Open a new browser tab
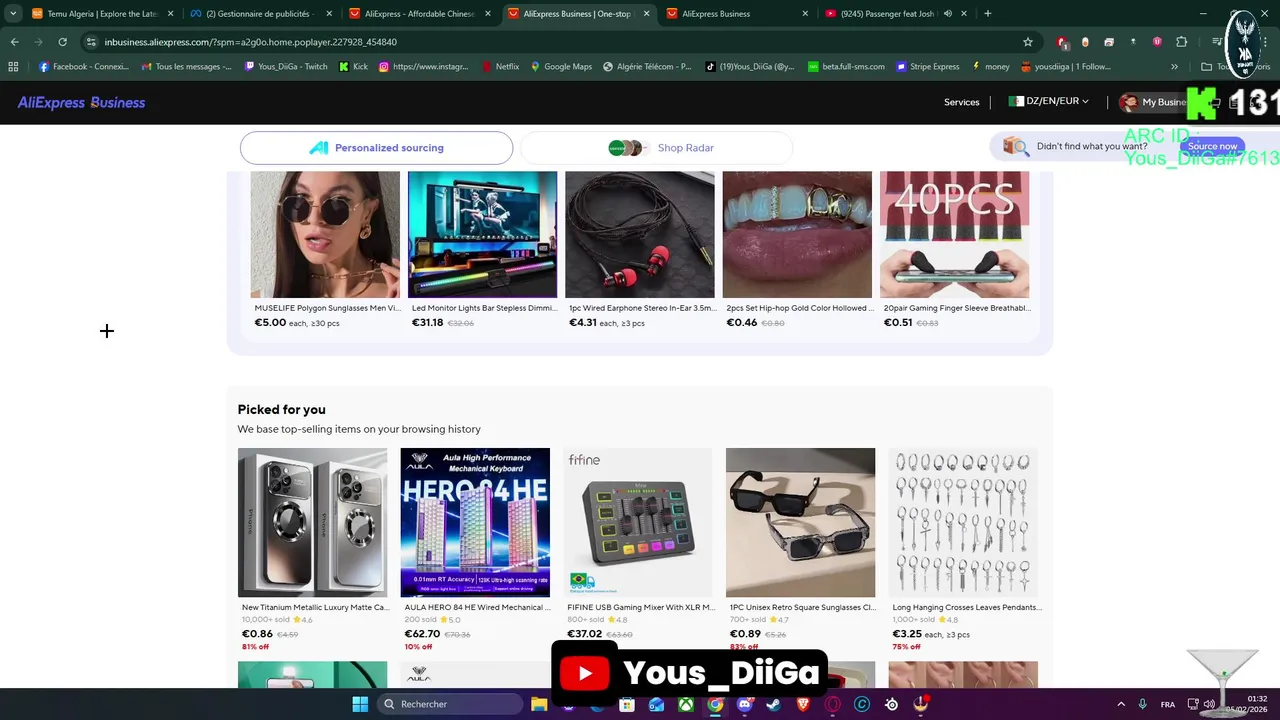Viewport: 1280px width, 720px height. point(987,14)
